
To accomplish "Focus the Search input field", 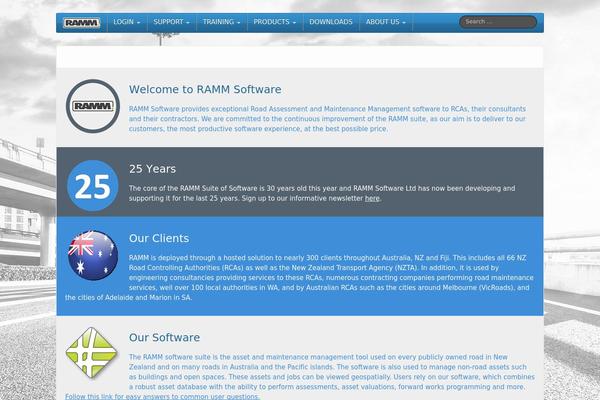I will (x=498, y=22).
